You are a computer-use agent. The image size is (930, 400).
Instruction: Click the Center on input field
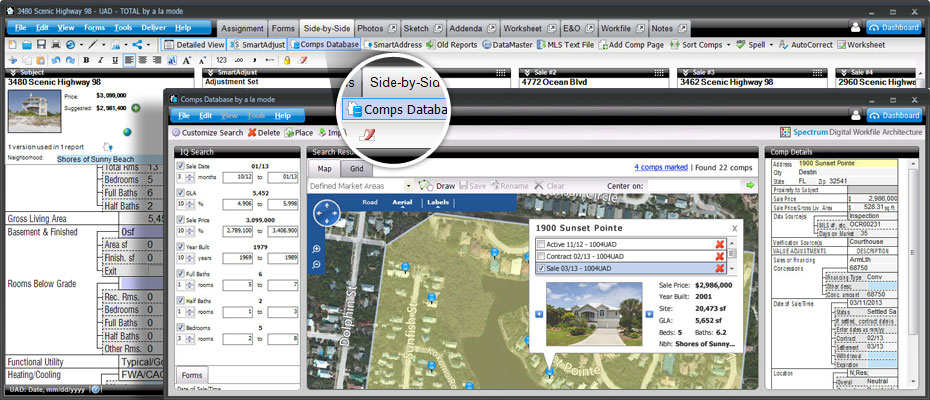tap(695, 186)
